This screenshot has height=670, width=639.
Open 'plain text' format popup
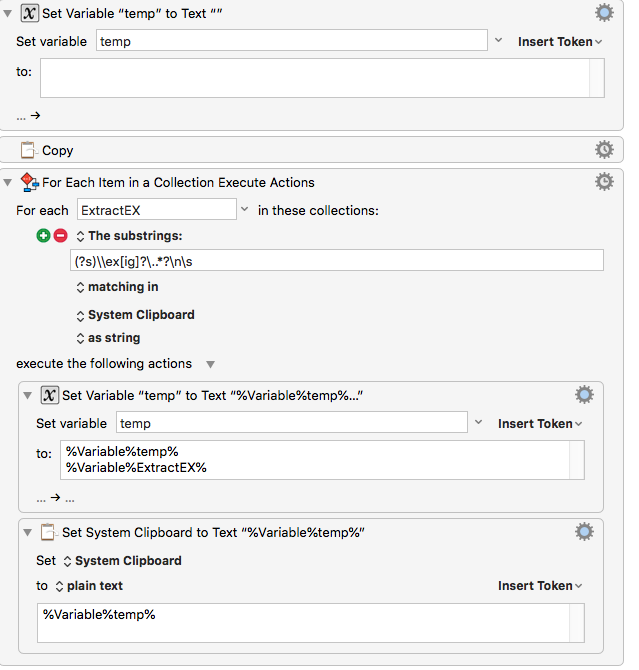89,586
